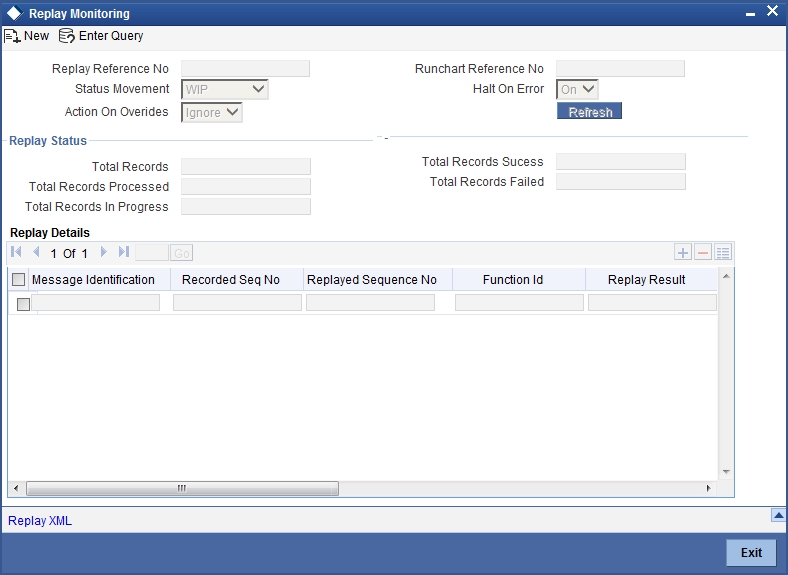This screenshot has width=788, height=575.
Task: Click the Enter Query toolbar icon
Action: pyautogui.click(x=66, y=36)
